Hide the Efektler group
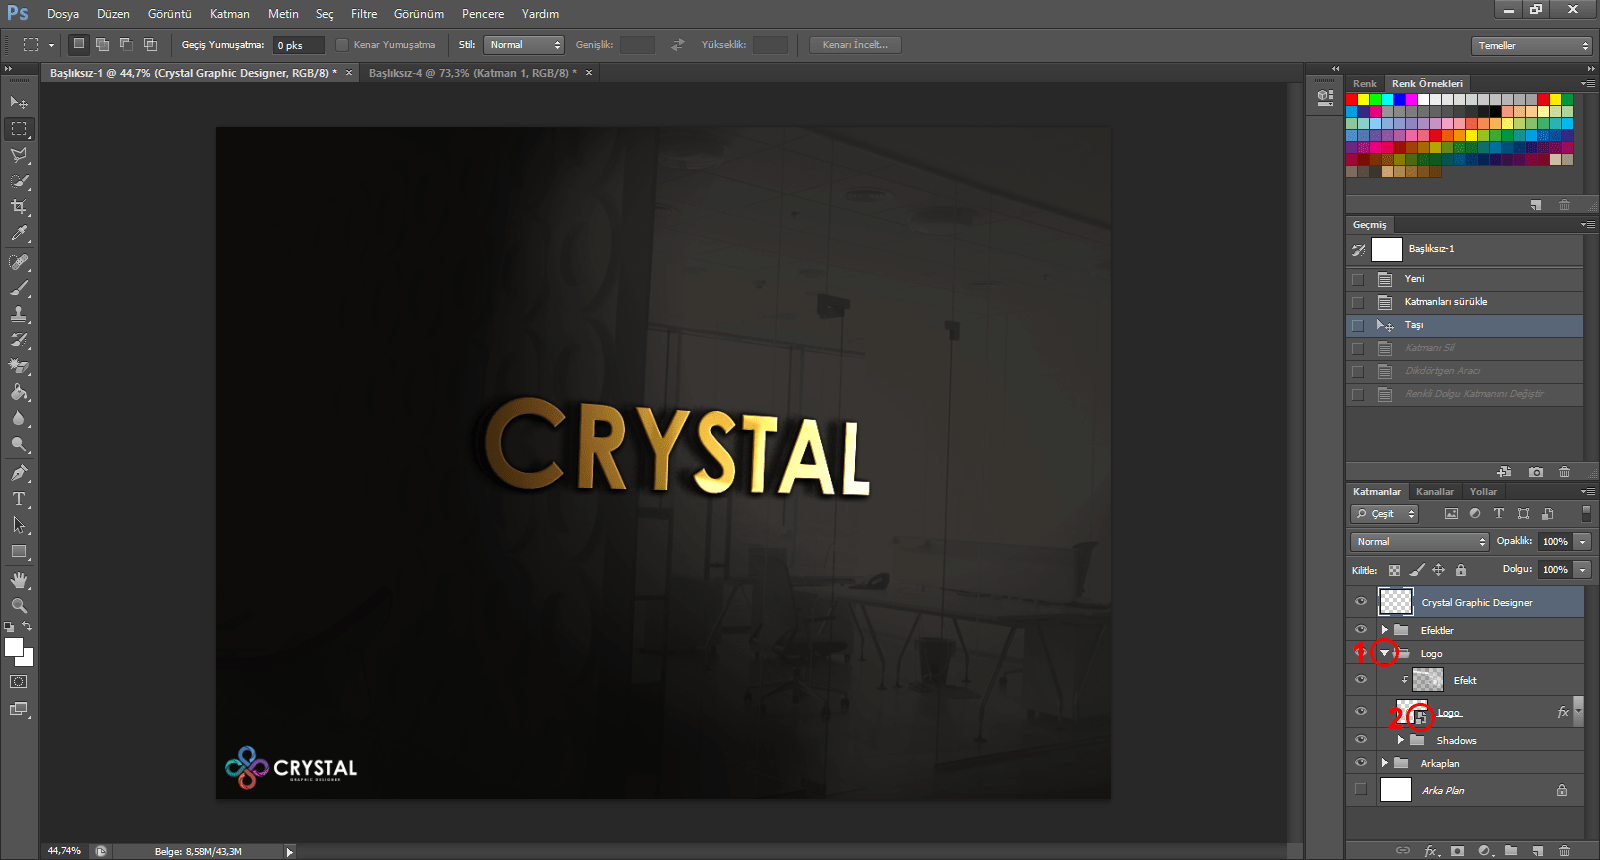The height and width of the screenshot is (860, 1600). 1360,630
